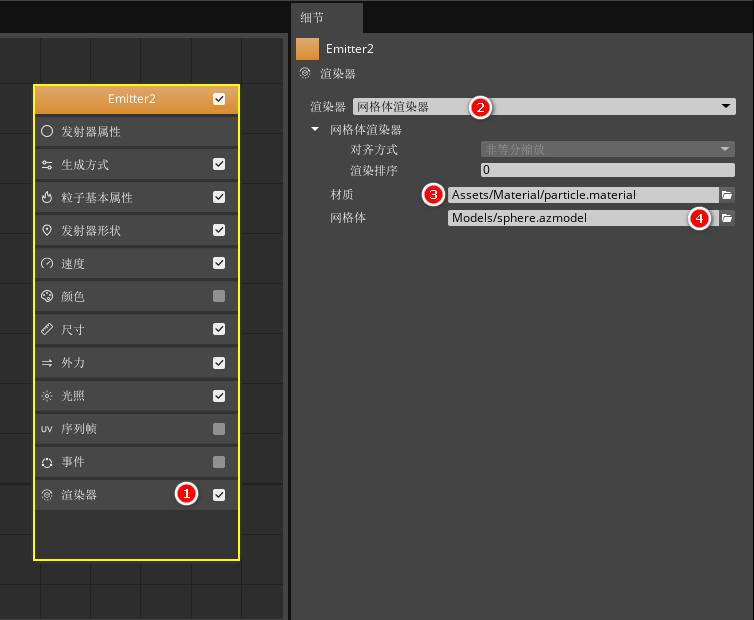
Task: Click the 网格体渲染器 section label
Action: tap(365, 129)
